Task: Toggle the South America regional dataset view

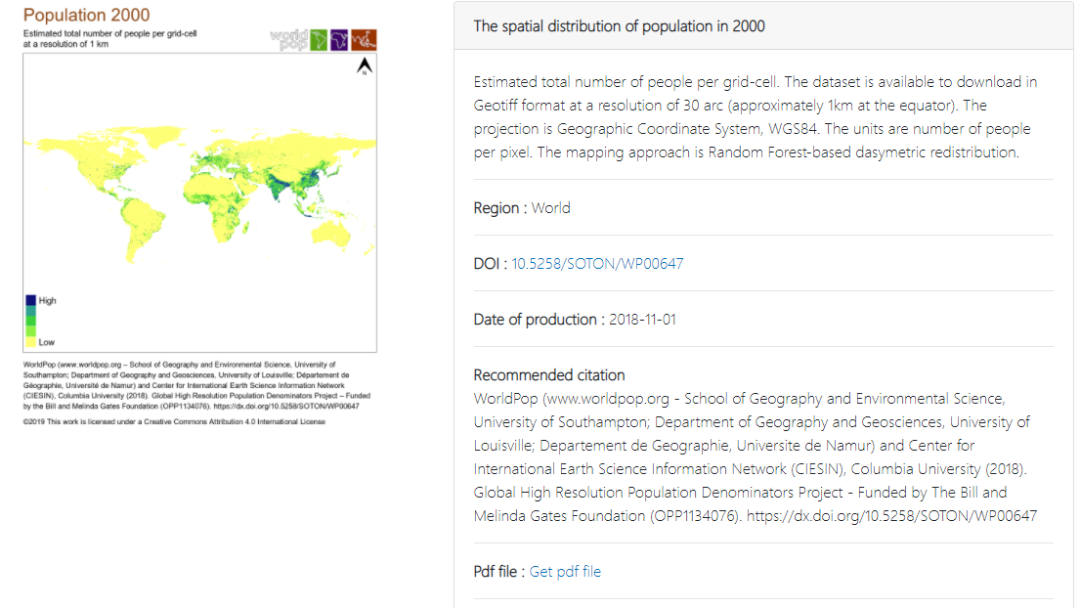Action: coord(318,39)
